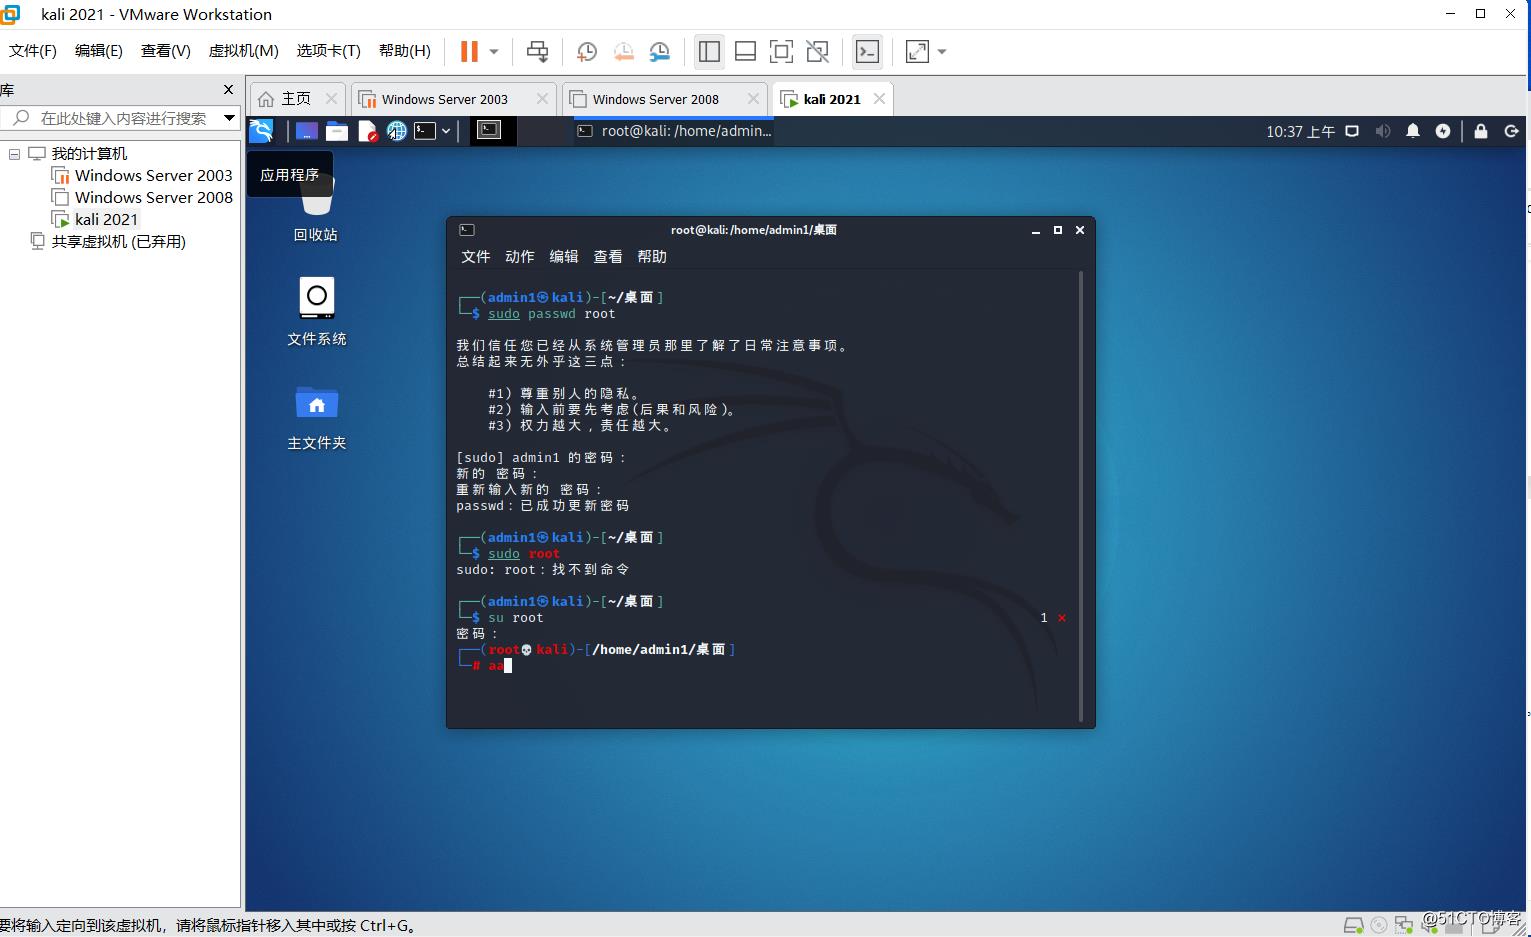The width and height of the screenshot is (1531, 937).
Task: Click the terminal window vertical scrollbar
Action: click(x=1081, y=495)
